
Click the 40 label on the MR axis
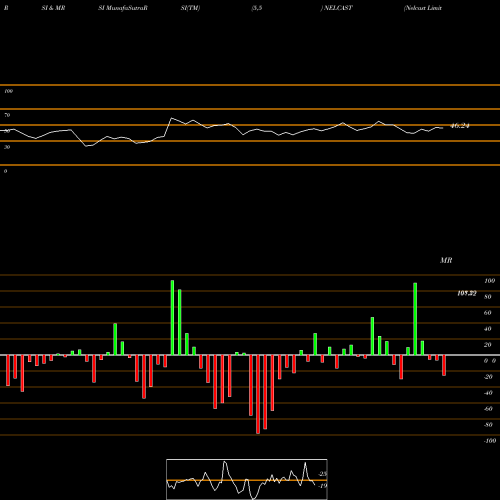[x=488, y=329]
